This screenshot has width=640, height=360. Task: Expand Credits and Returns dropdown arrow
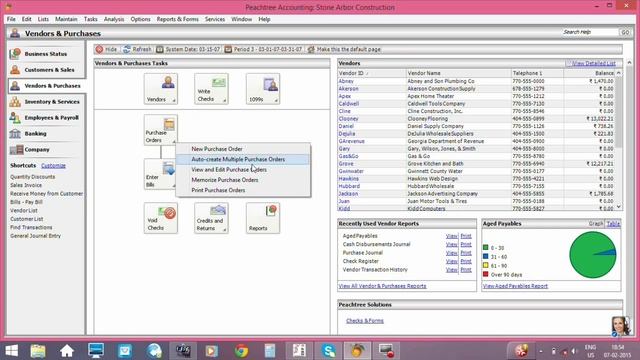pyautogui.click(x=224, y=230)
